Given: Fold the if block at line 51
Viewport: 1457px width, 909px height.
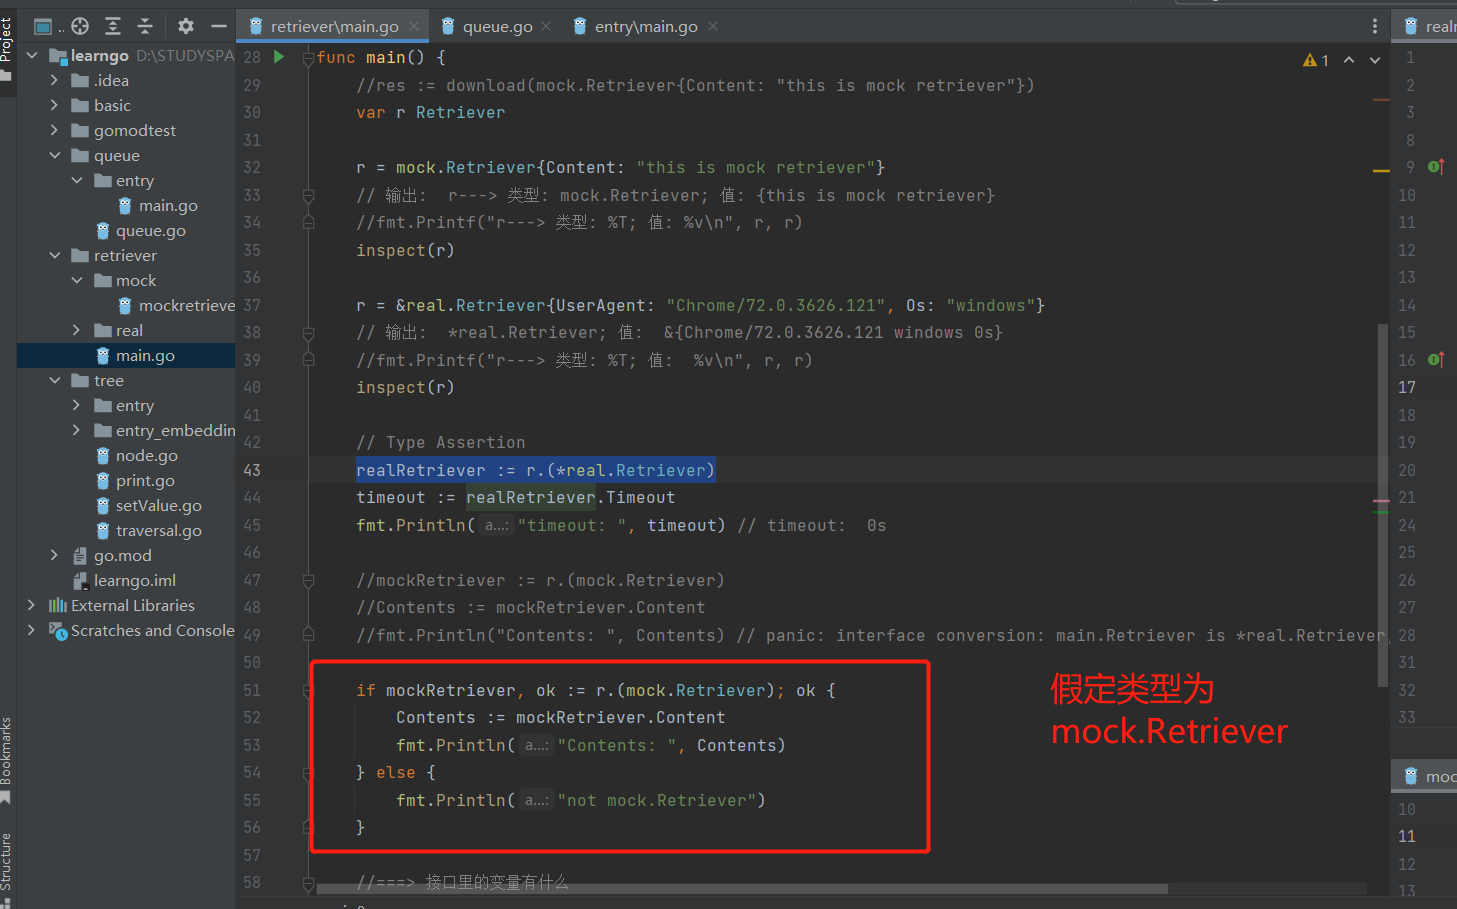Looking at the screenshot, I should click(x=309, y=690).
